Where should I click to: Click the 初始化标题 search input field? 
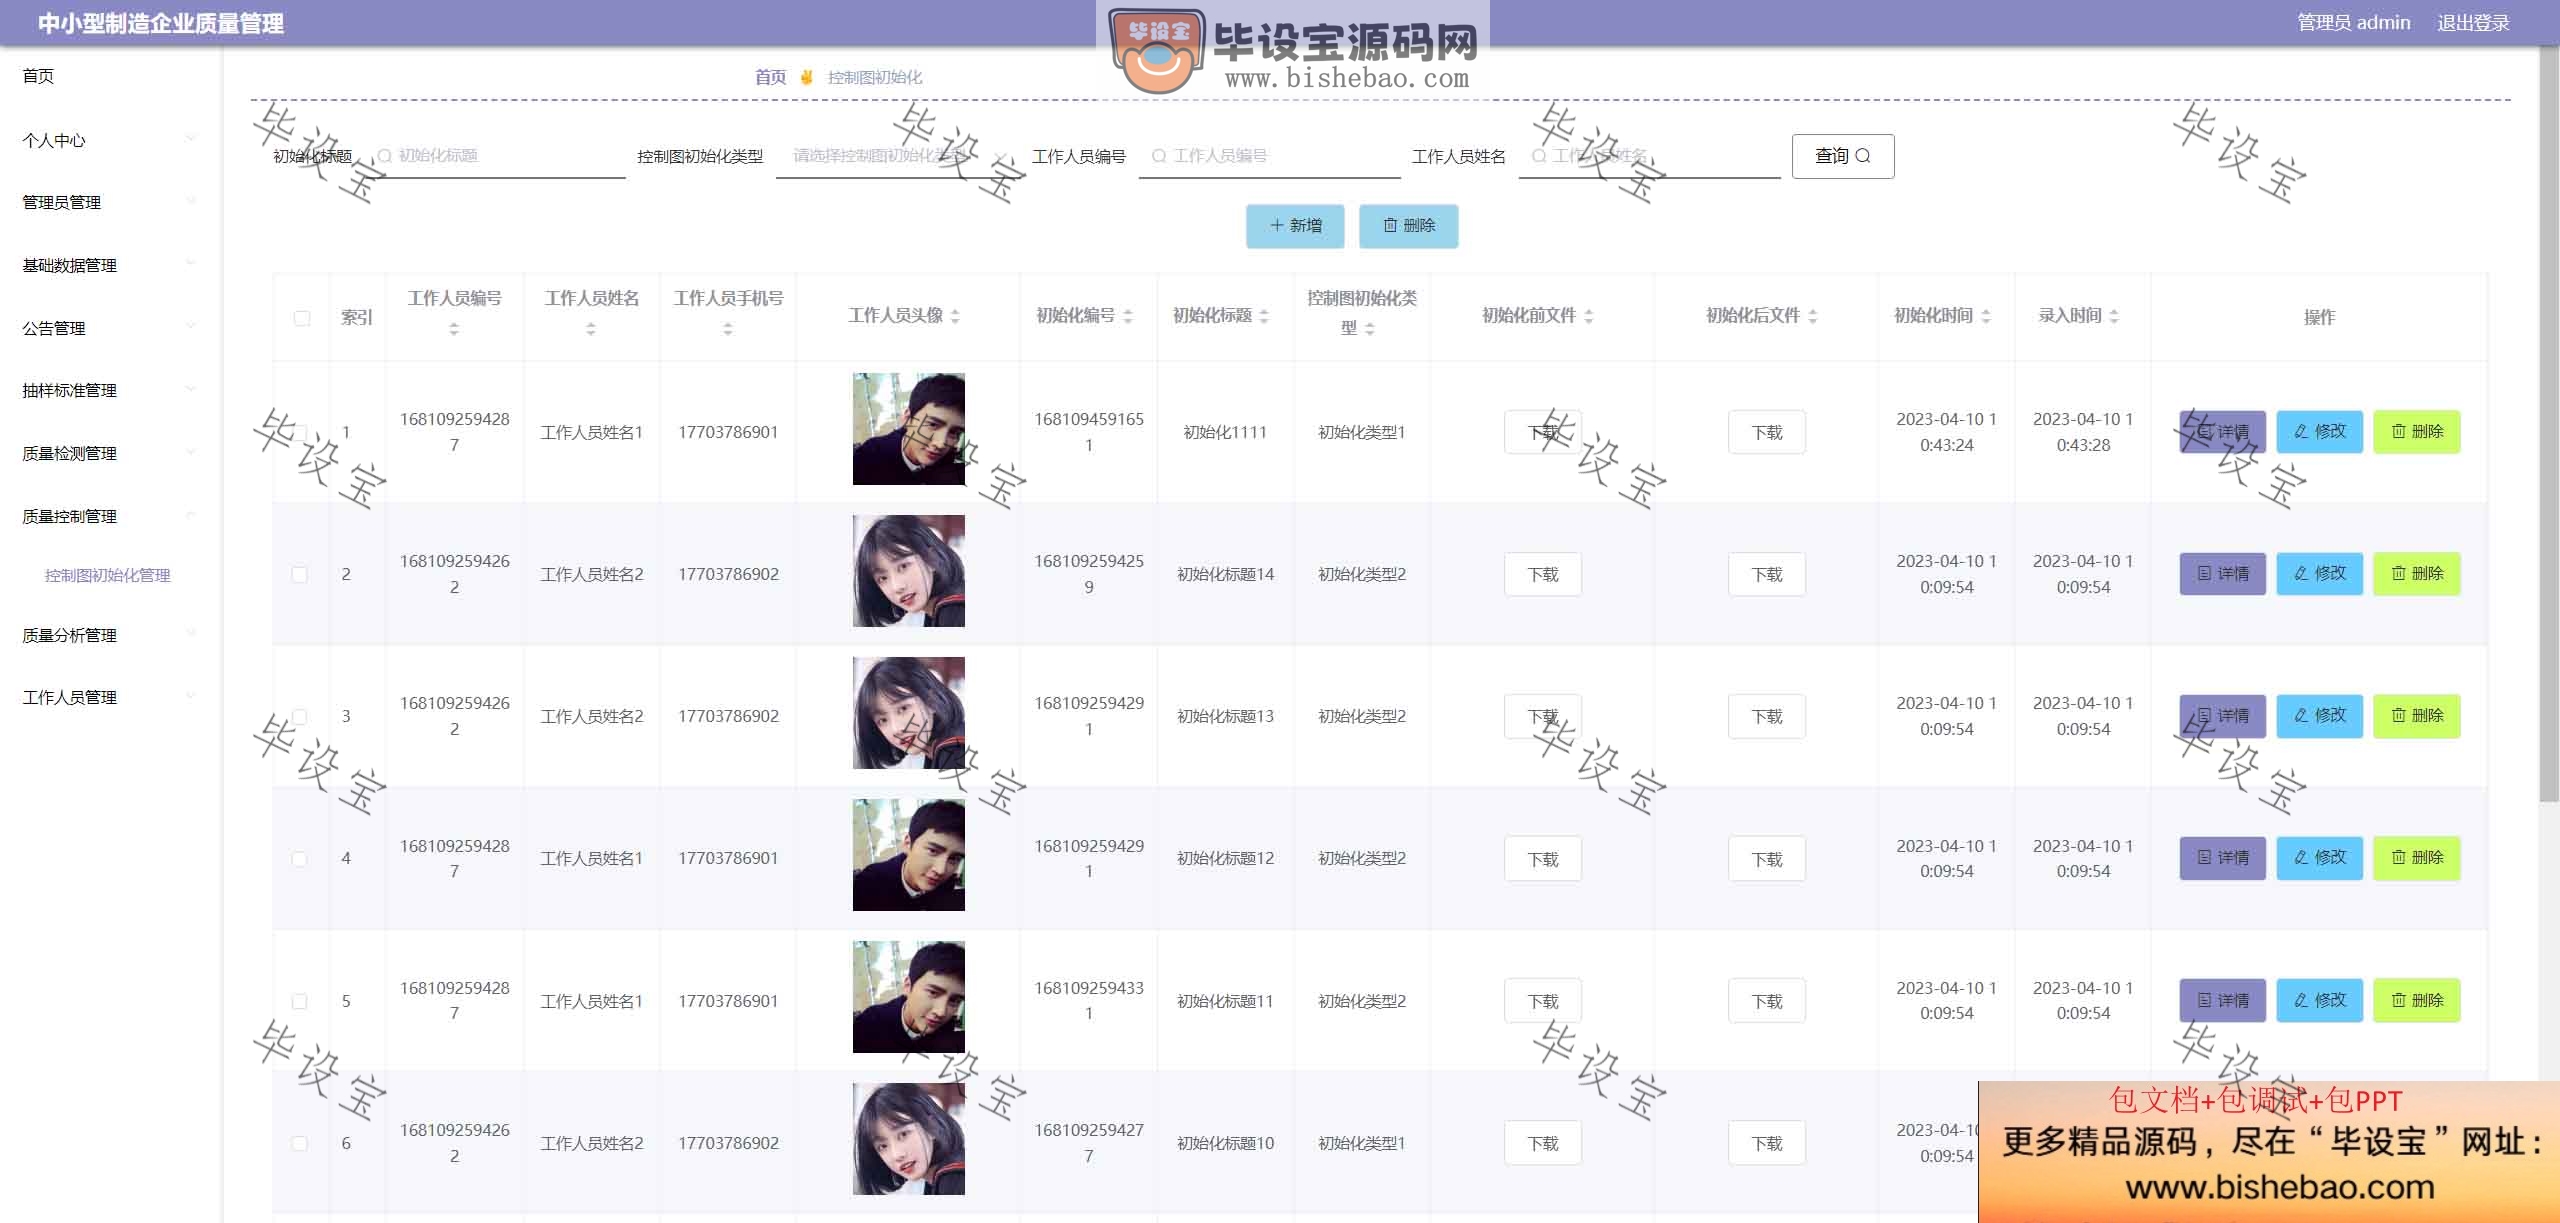point(499,156)
